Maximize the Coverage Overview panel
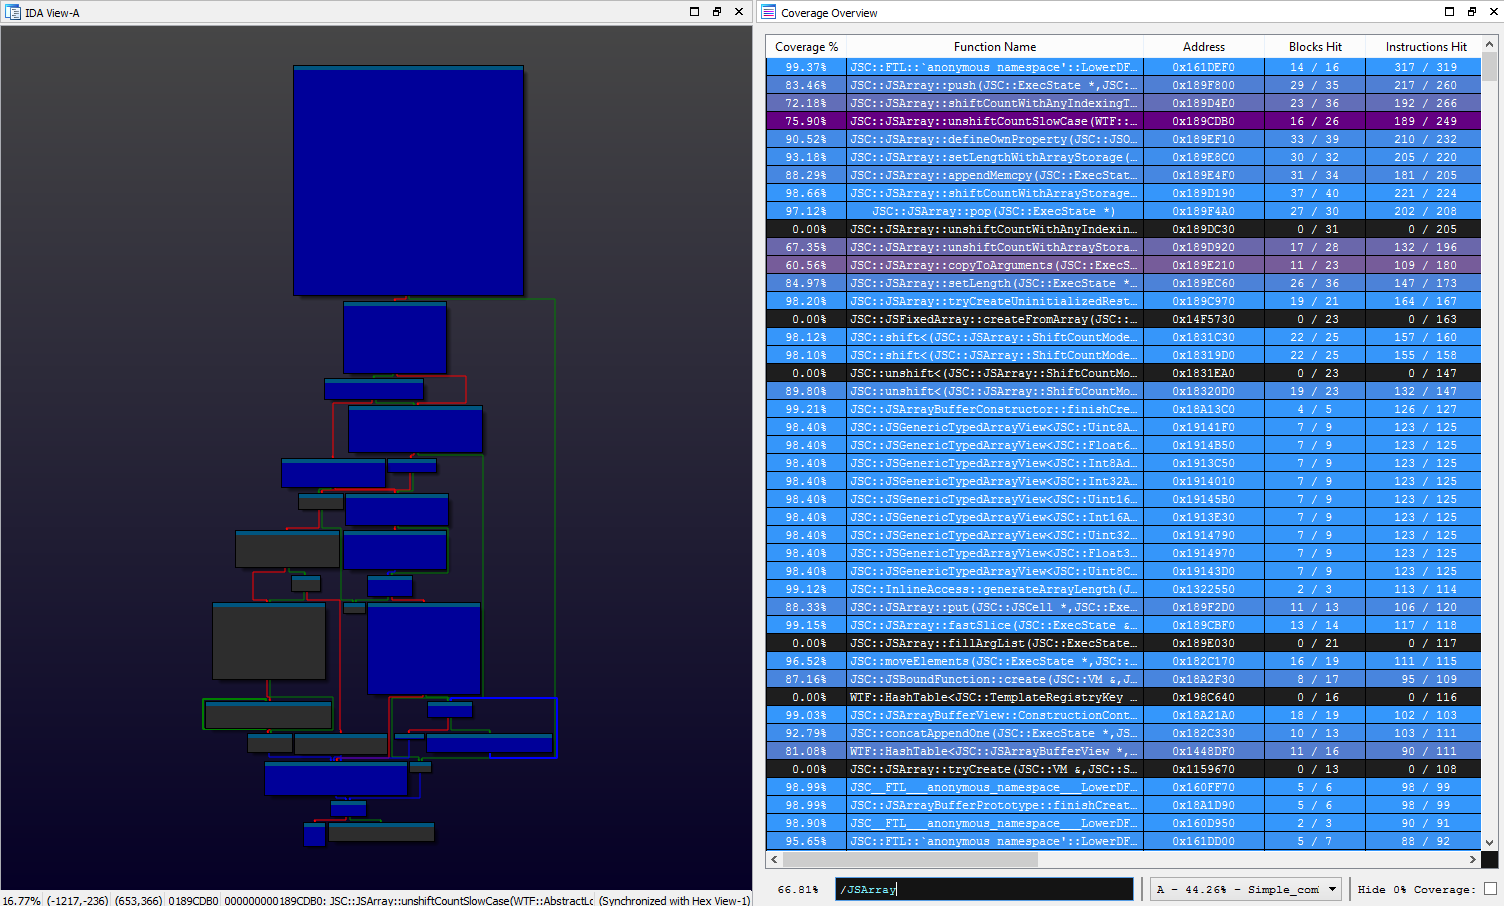Viewport: 1504px width, 906px height. tap(1450, 12)
